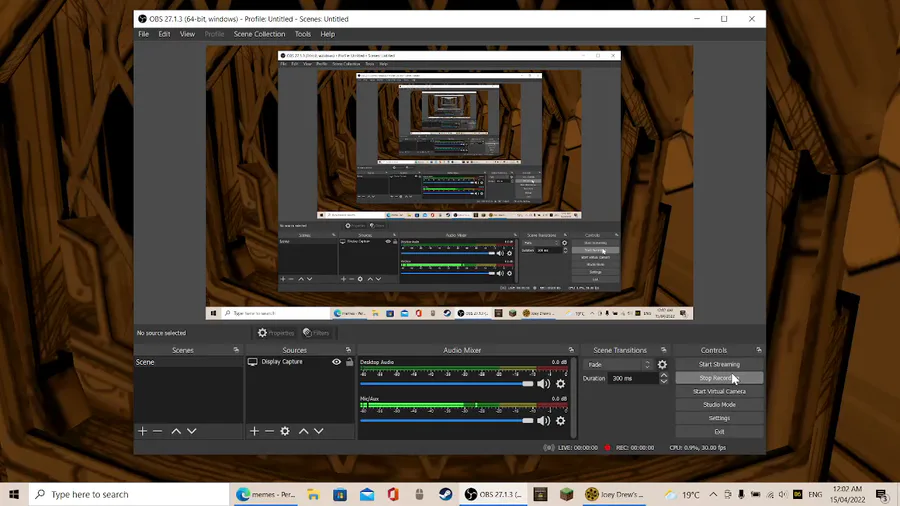Viewport: 900px width, 506px height.
Task: Open the notification center icon
Action: point(882,494)
